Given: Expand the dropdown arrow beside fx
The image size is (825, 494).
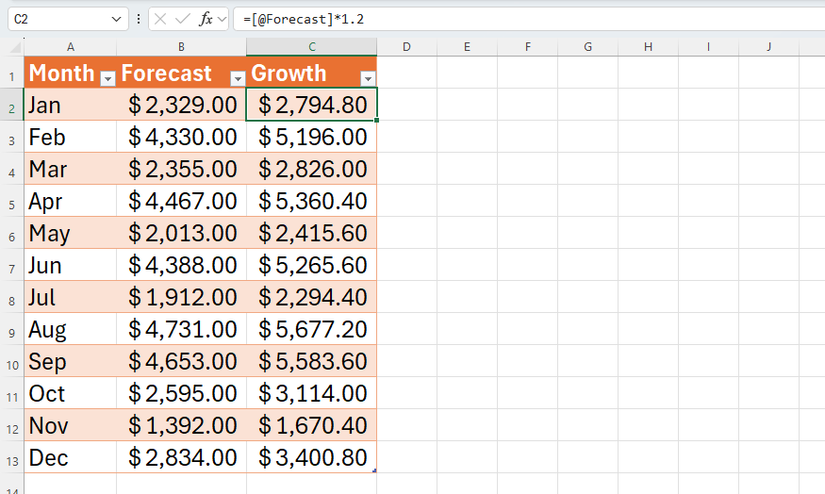Looking at the screenshot, I should tap(222, 19).
